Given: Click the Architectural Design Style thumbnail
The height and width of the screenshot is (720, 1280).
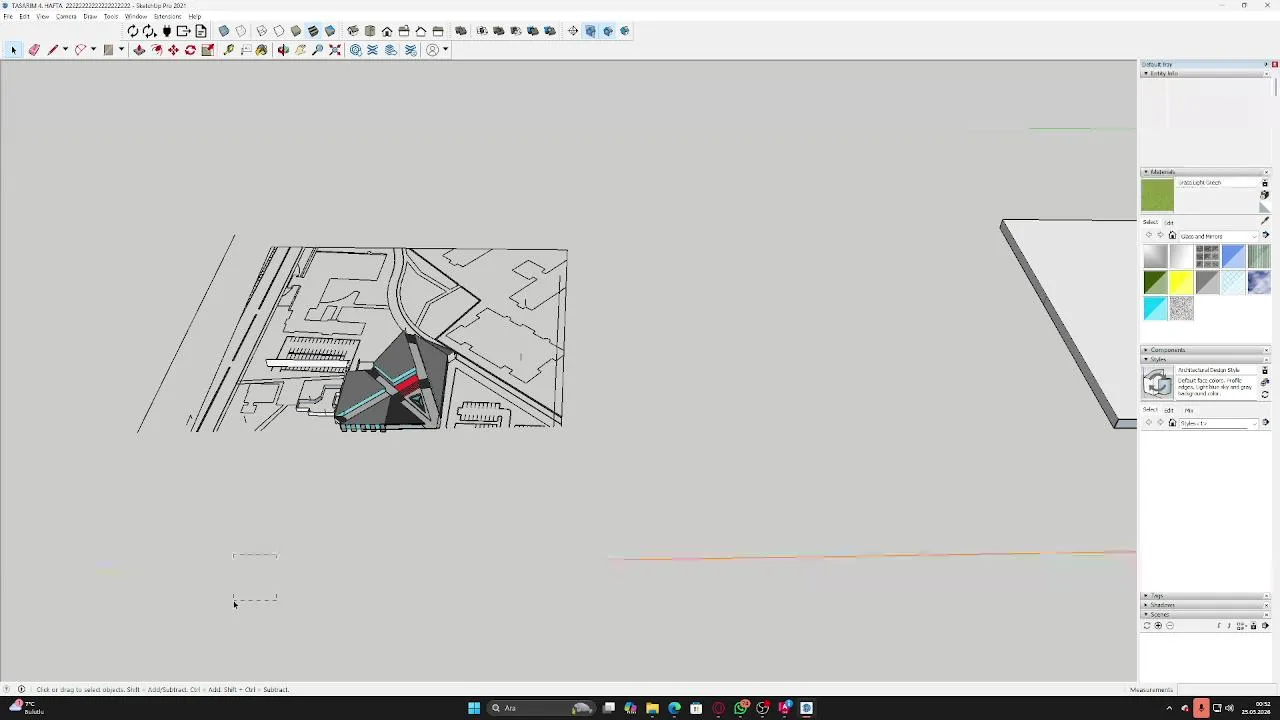Looking at the screenshot, I should coord(1157,382).
